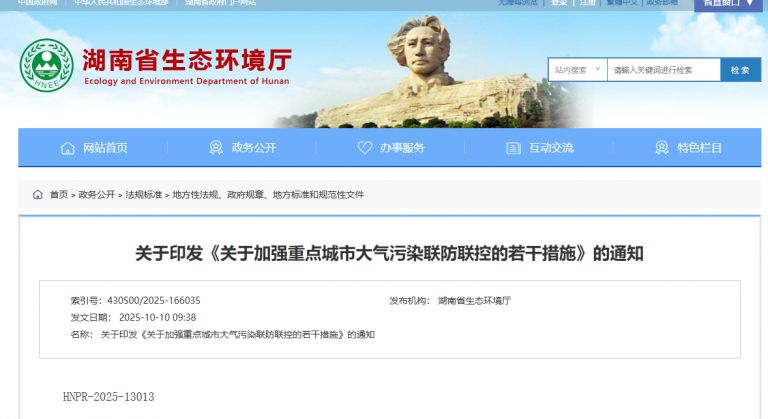Select the 特色栏目 navigation menu item

pos(699,148)
